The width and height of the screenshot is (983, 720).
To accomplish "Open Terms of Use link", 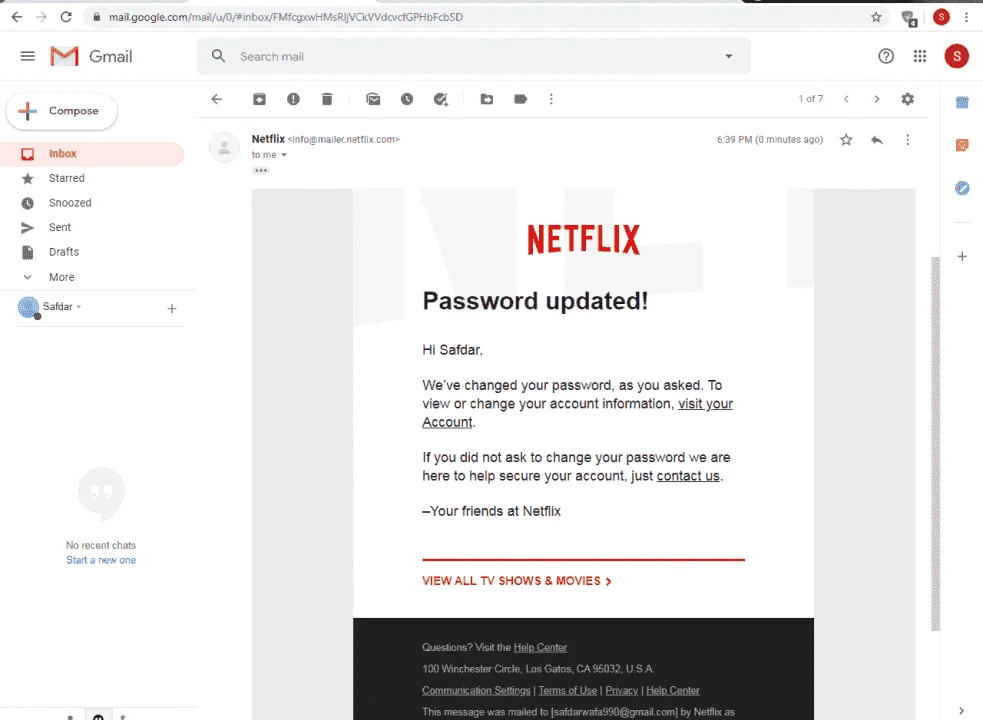I will tap(567, 691).
